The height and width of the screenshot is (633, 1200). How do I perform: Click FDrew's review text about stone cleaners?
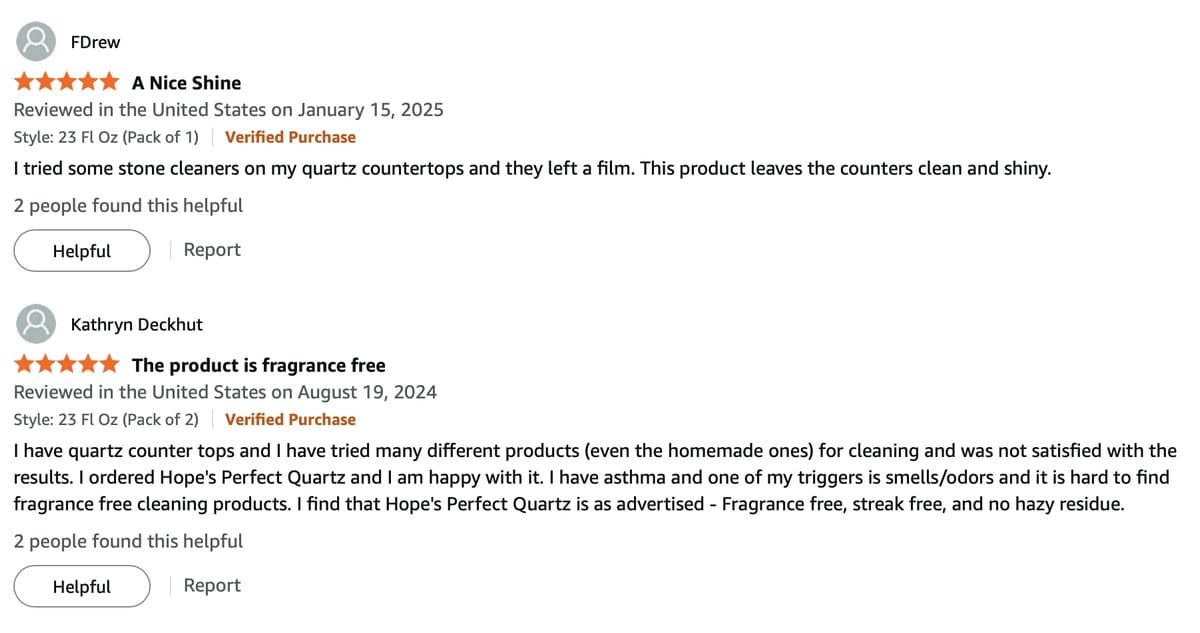(532, 168)
